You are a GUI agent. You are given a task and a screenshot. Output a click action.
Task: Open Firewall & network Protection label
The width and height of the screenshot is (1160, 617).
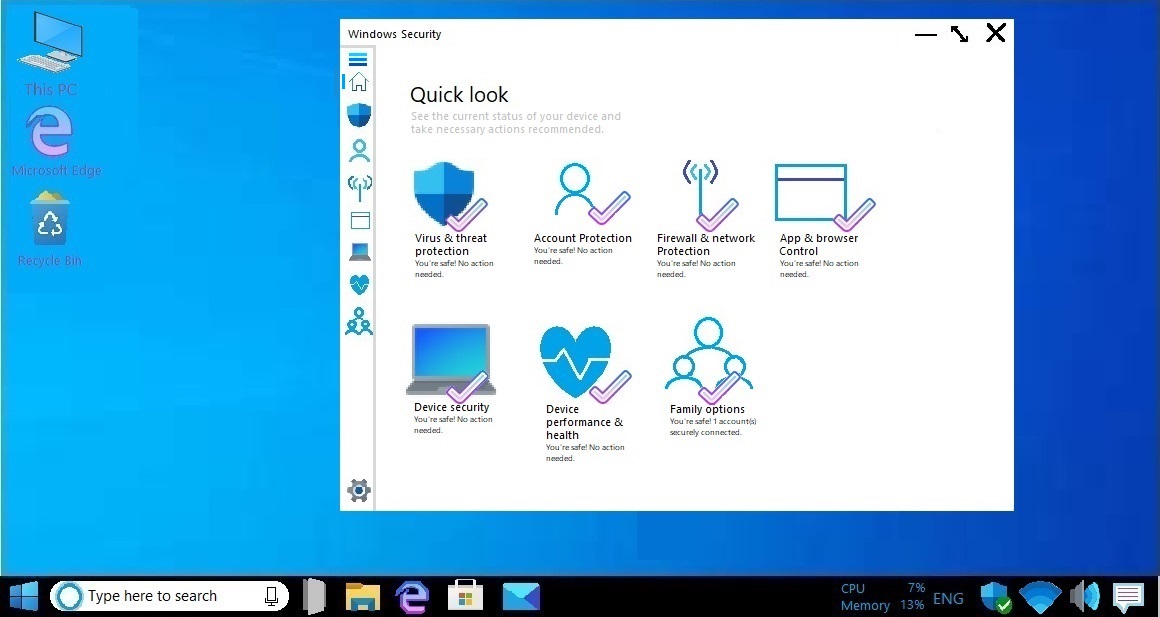click(x=706, y=244)
